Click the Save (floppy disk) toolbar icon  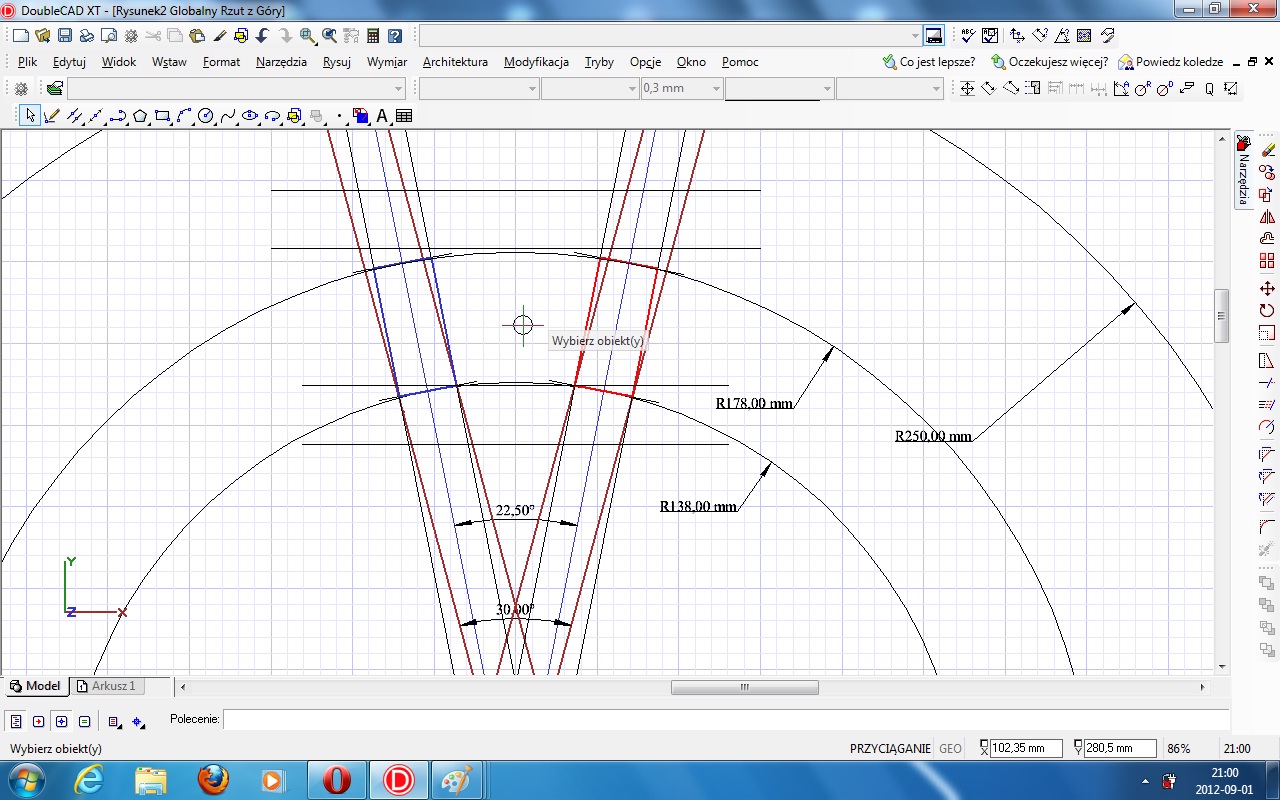click(x=64, y=36)
